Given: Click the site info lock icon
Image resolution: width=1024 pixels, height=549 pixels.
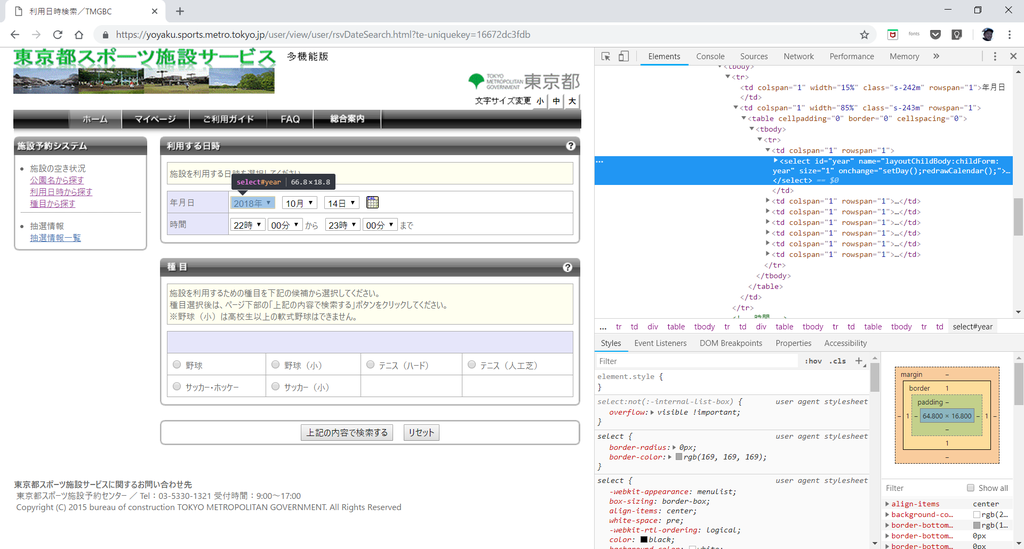Looking at the screenshot, I should (x=104, y=35).
